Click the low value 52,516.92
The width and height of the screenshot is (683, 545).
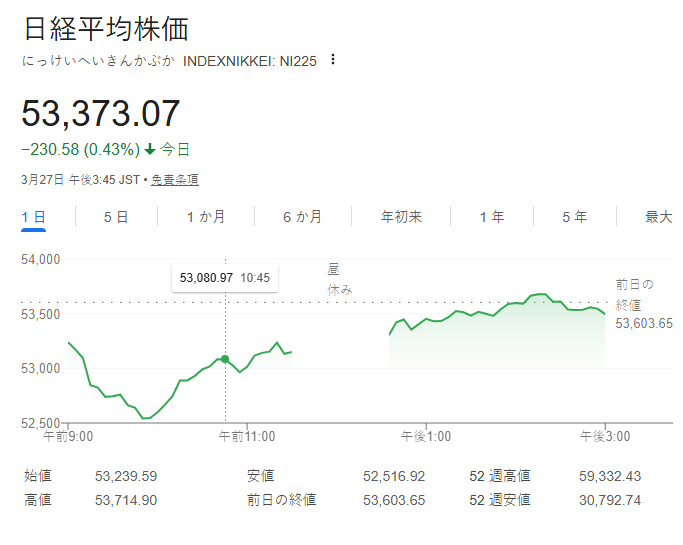[x=394, y=476]
